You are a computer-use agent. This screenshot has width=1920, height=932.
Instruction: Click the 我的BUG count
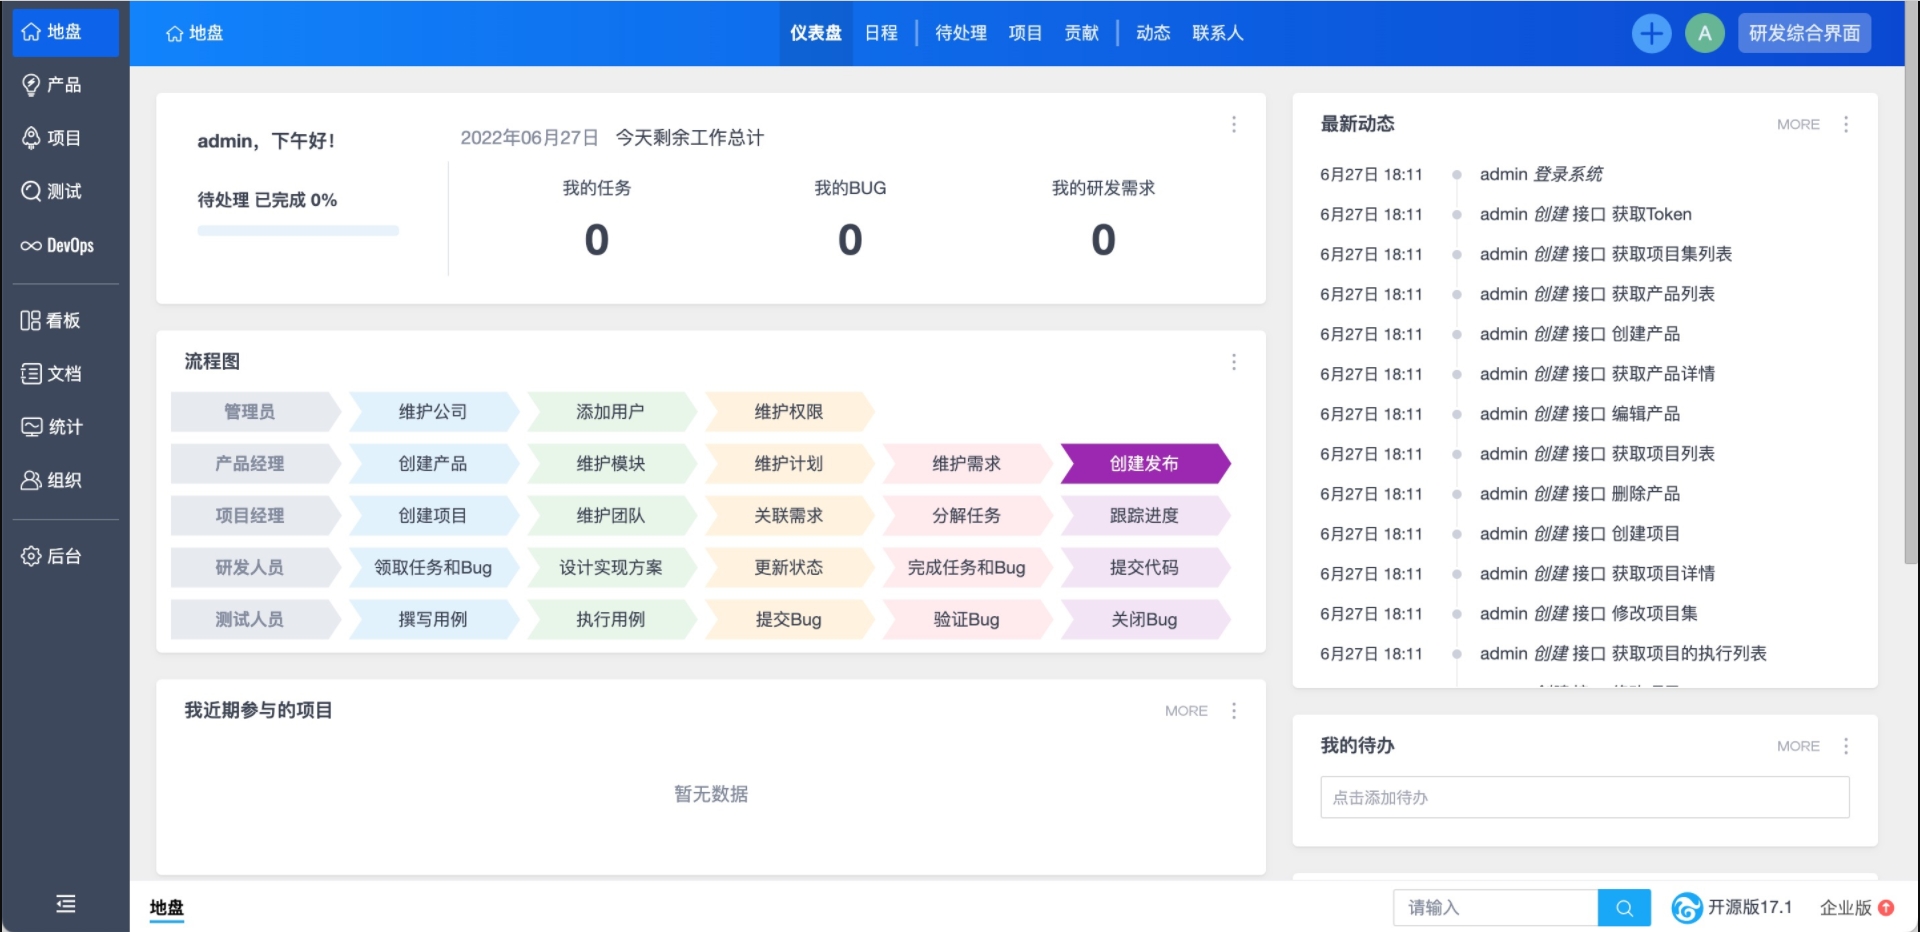click(850, 240)
